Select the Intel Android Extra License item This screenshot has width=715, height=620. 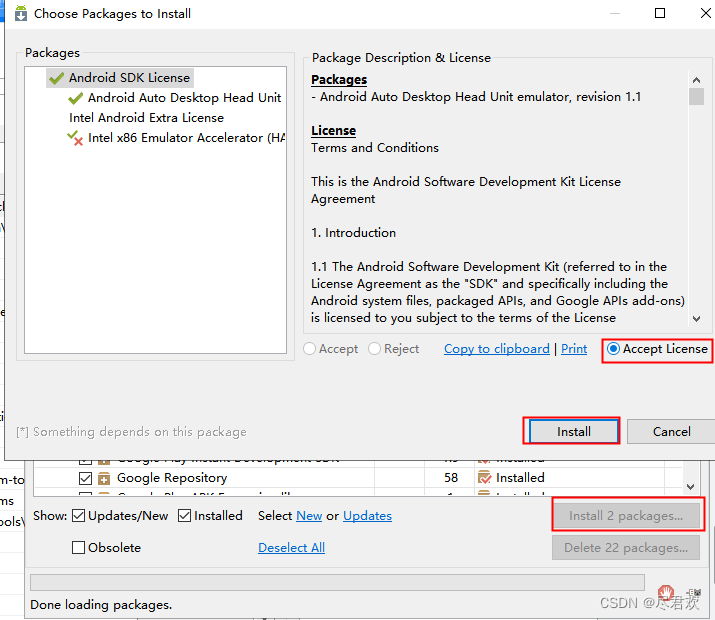pos(146,118)
